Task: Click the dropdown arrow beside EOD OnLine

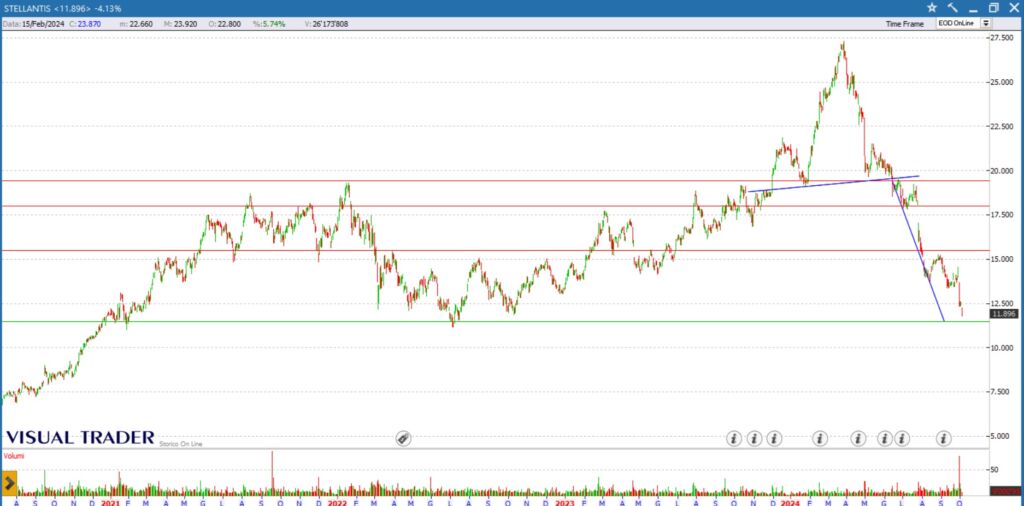Action: point(985,24)
